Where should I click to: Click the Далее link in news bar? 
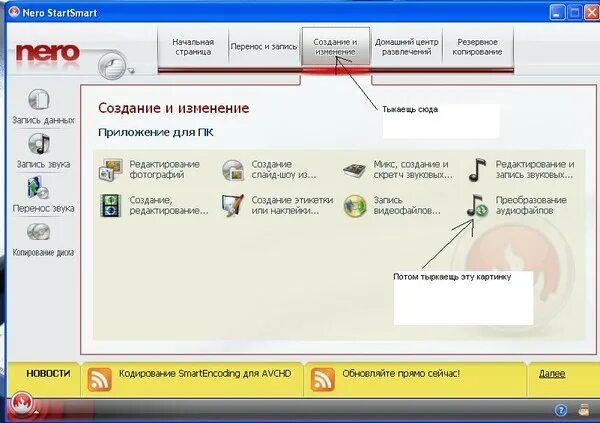click(552, 374)
